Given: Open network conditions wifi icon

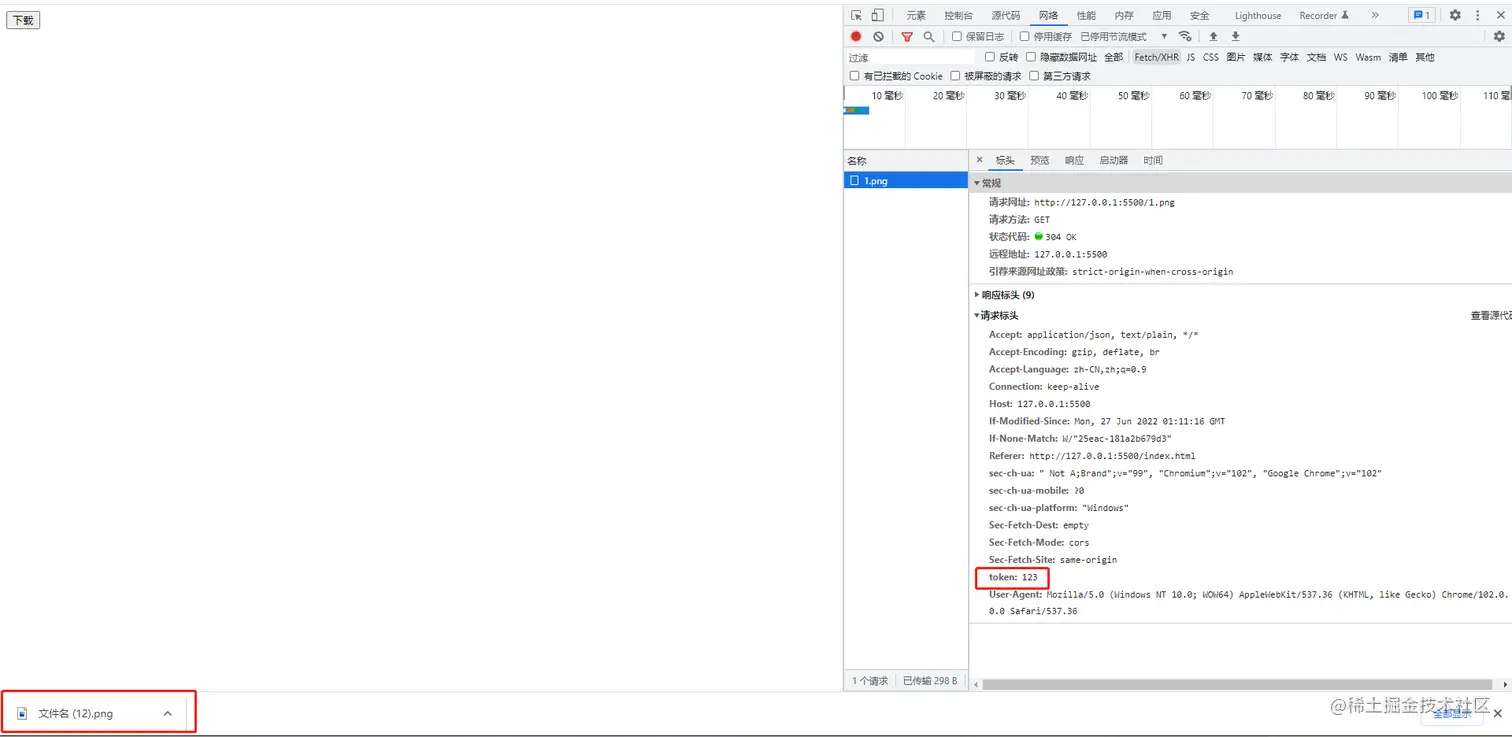Looking at the screenshot, I should [1185, 37].
